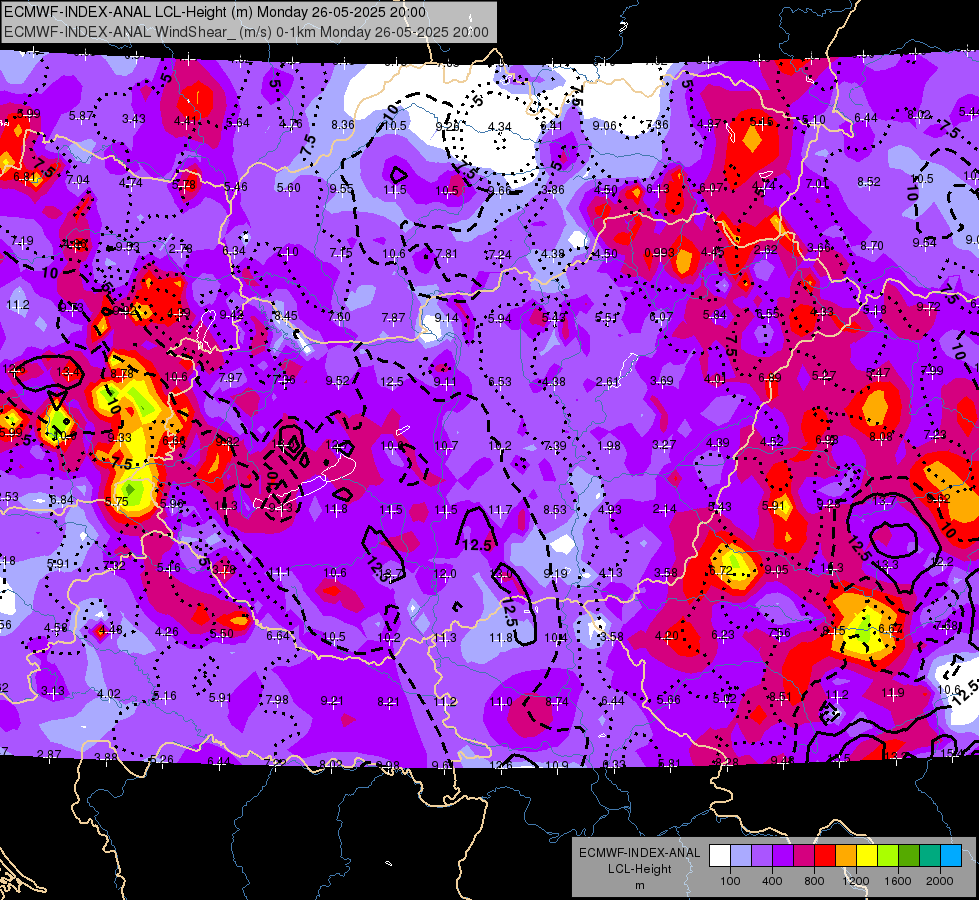This screenshot has width=979, height=900.
Task: Select the magenta legend swatch
Action: [x=804, y=856]
